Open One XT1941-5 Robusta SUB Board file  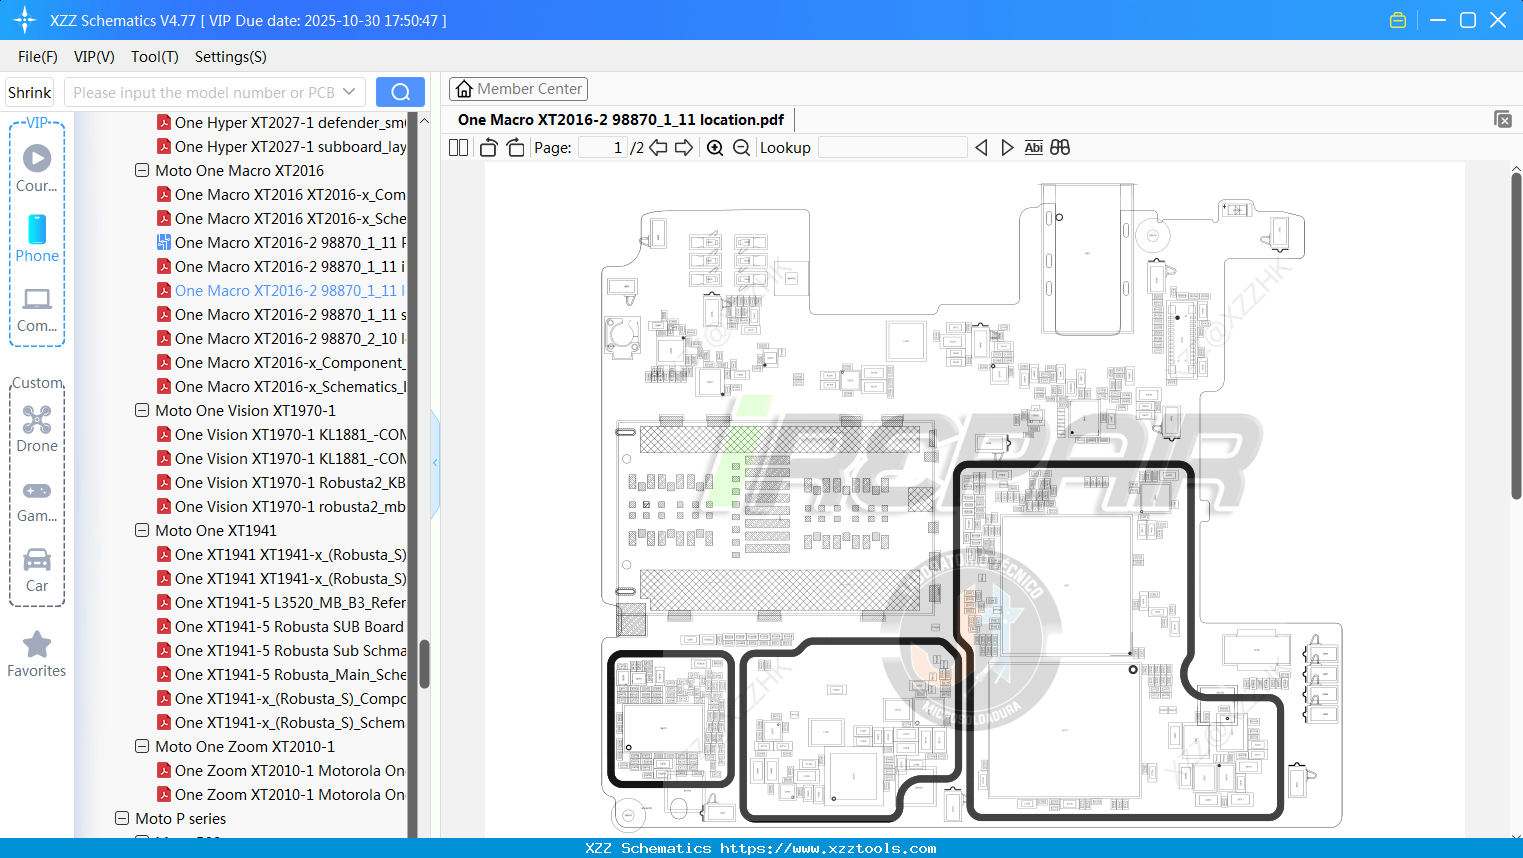[x=281, y=626]
